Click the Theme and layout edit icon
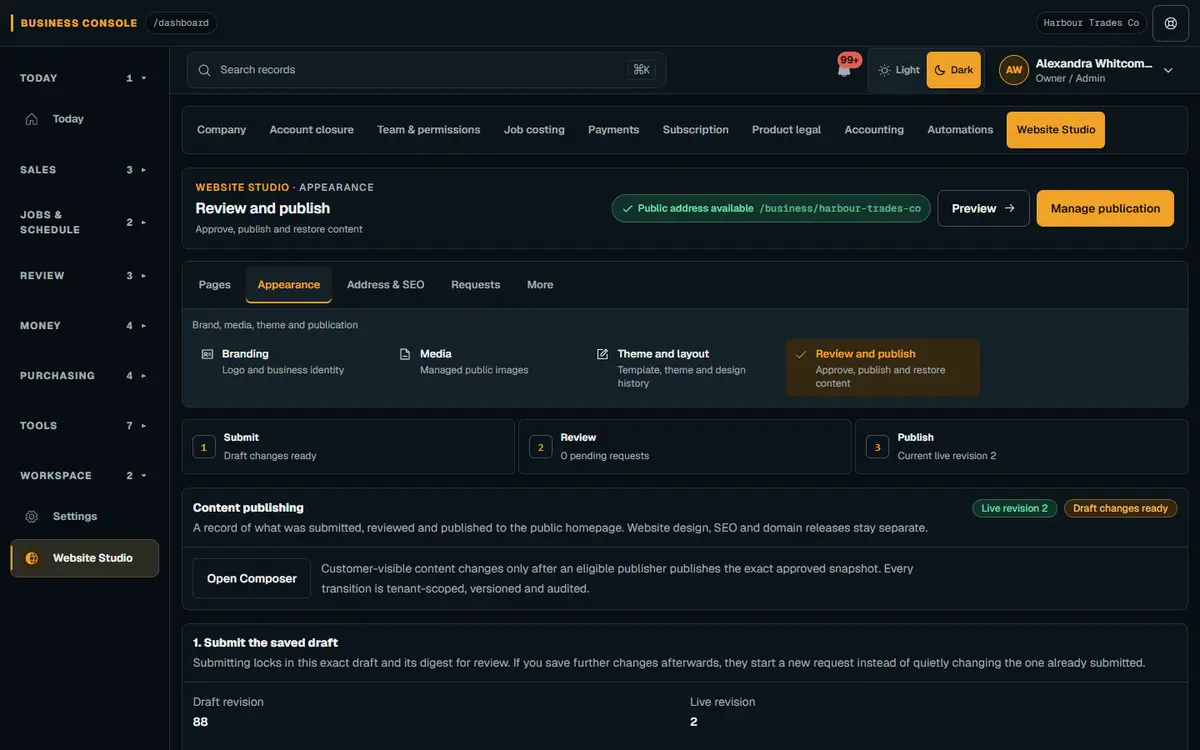1200x750 pixels. (603, 354)
